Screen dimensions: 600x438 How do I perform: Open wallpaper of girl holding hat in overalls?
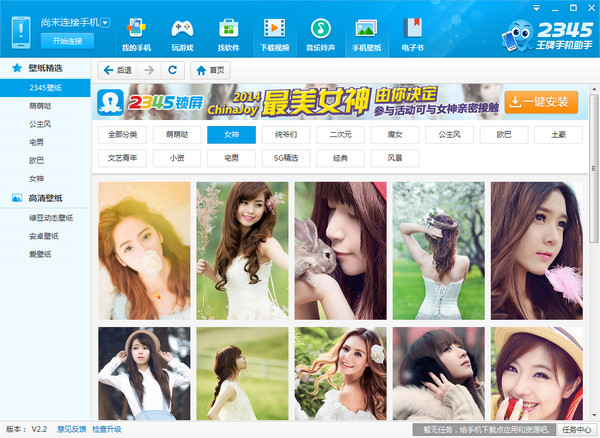[x=144, y=373]
